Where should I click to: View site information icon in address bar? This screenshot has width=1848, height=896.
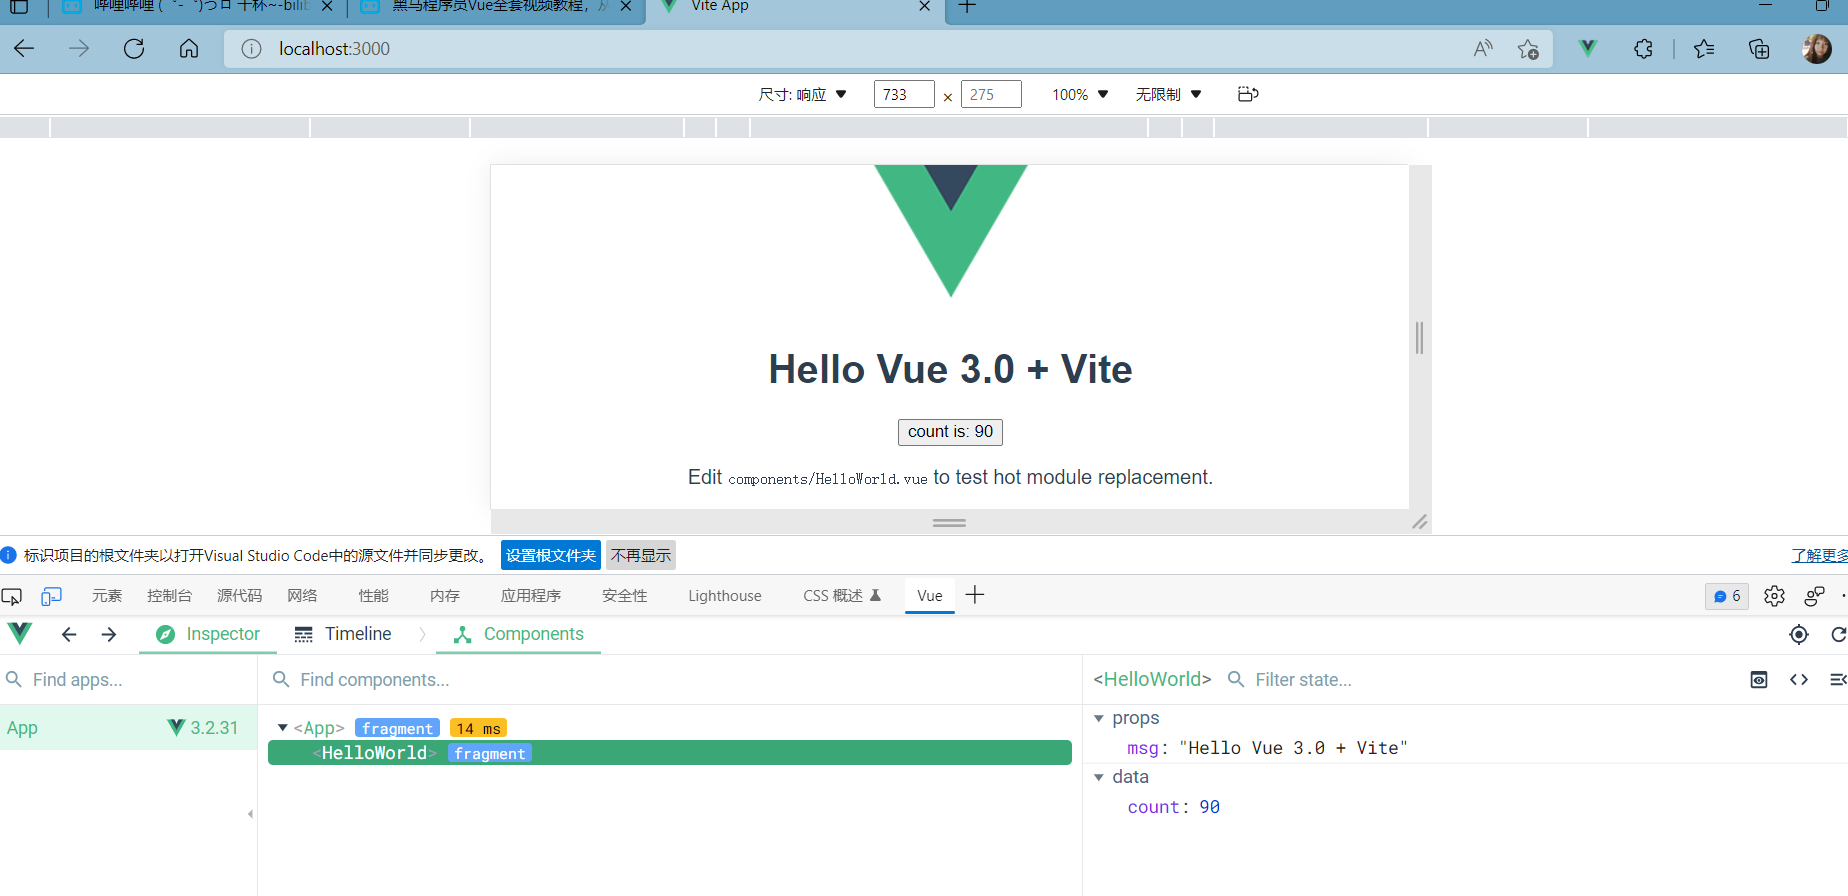251,48
